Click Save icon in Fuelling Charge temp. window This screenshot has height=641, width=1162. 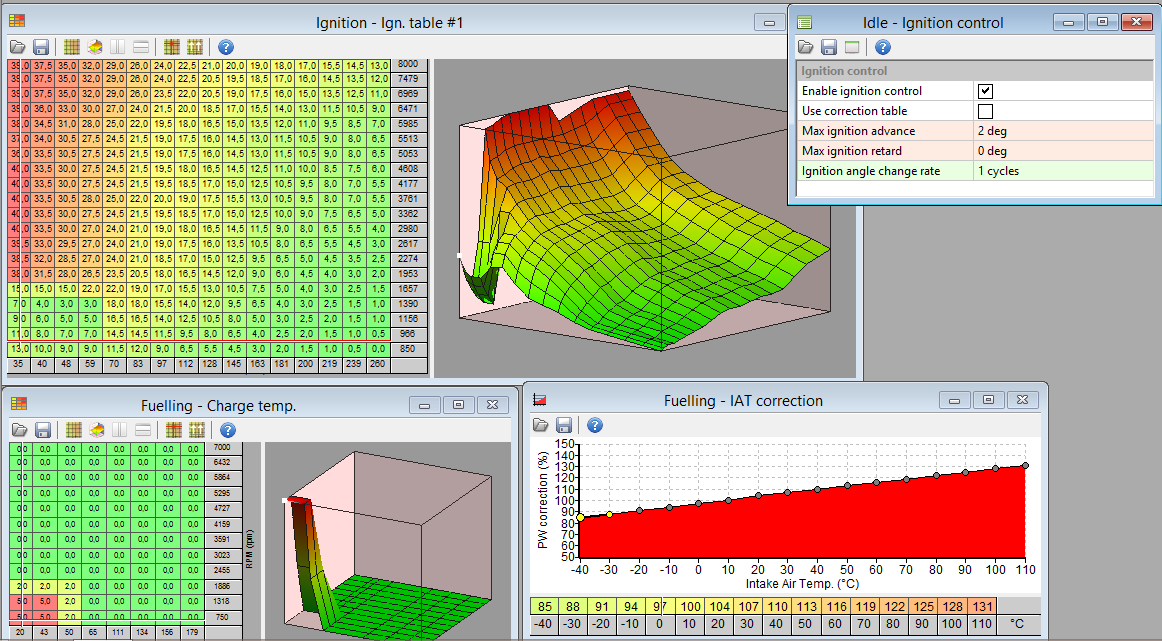(x=41, y=430)
